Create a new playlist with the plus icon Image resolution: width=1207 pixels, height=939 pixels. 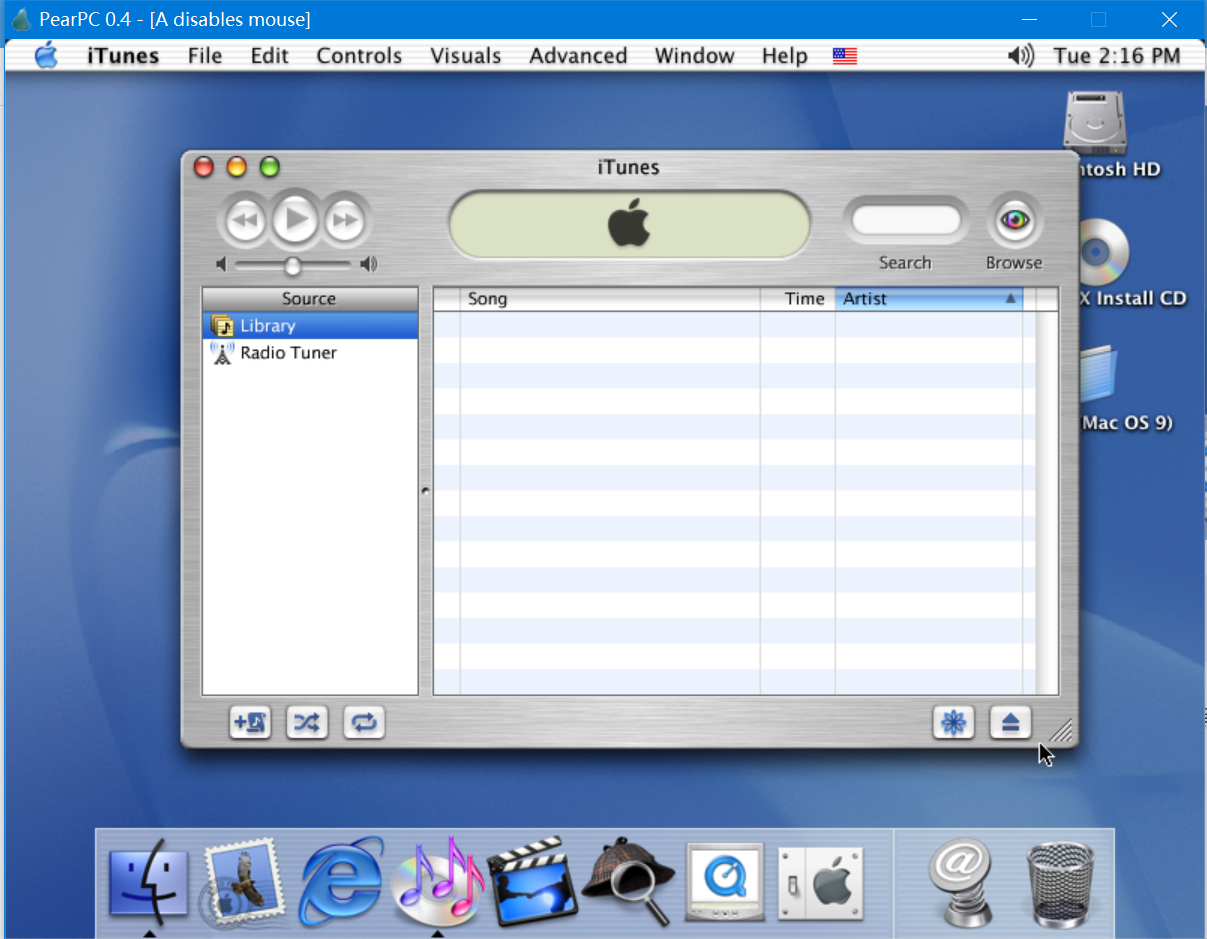pos(250,722)
